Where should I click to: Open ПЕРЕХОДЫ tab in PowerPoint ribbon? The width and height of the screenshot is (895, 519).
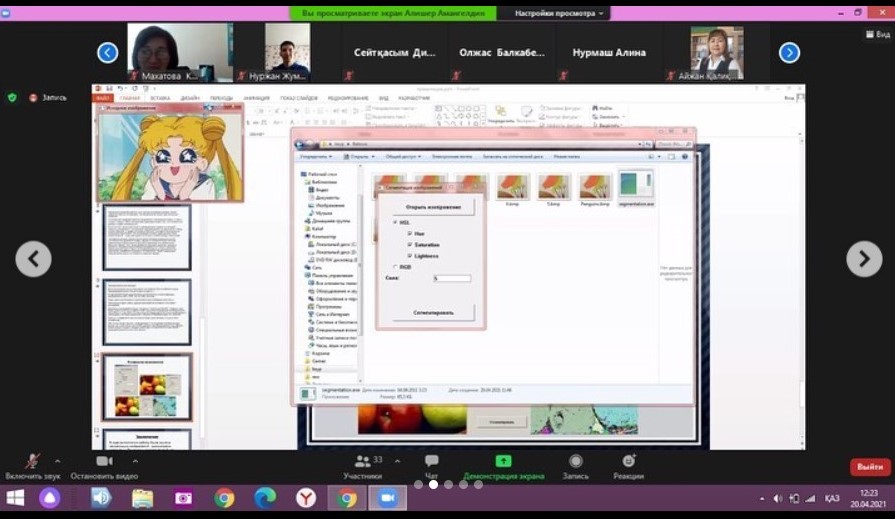(221, 98)
